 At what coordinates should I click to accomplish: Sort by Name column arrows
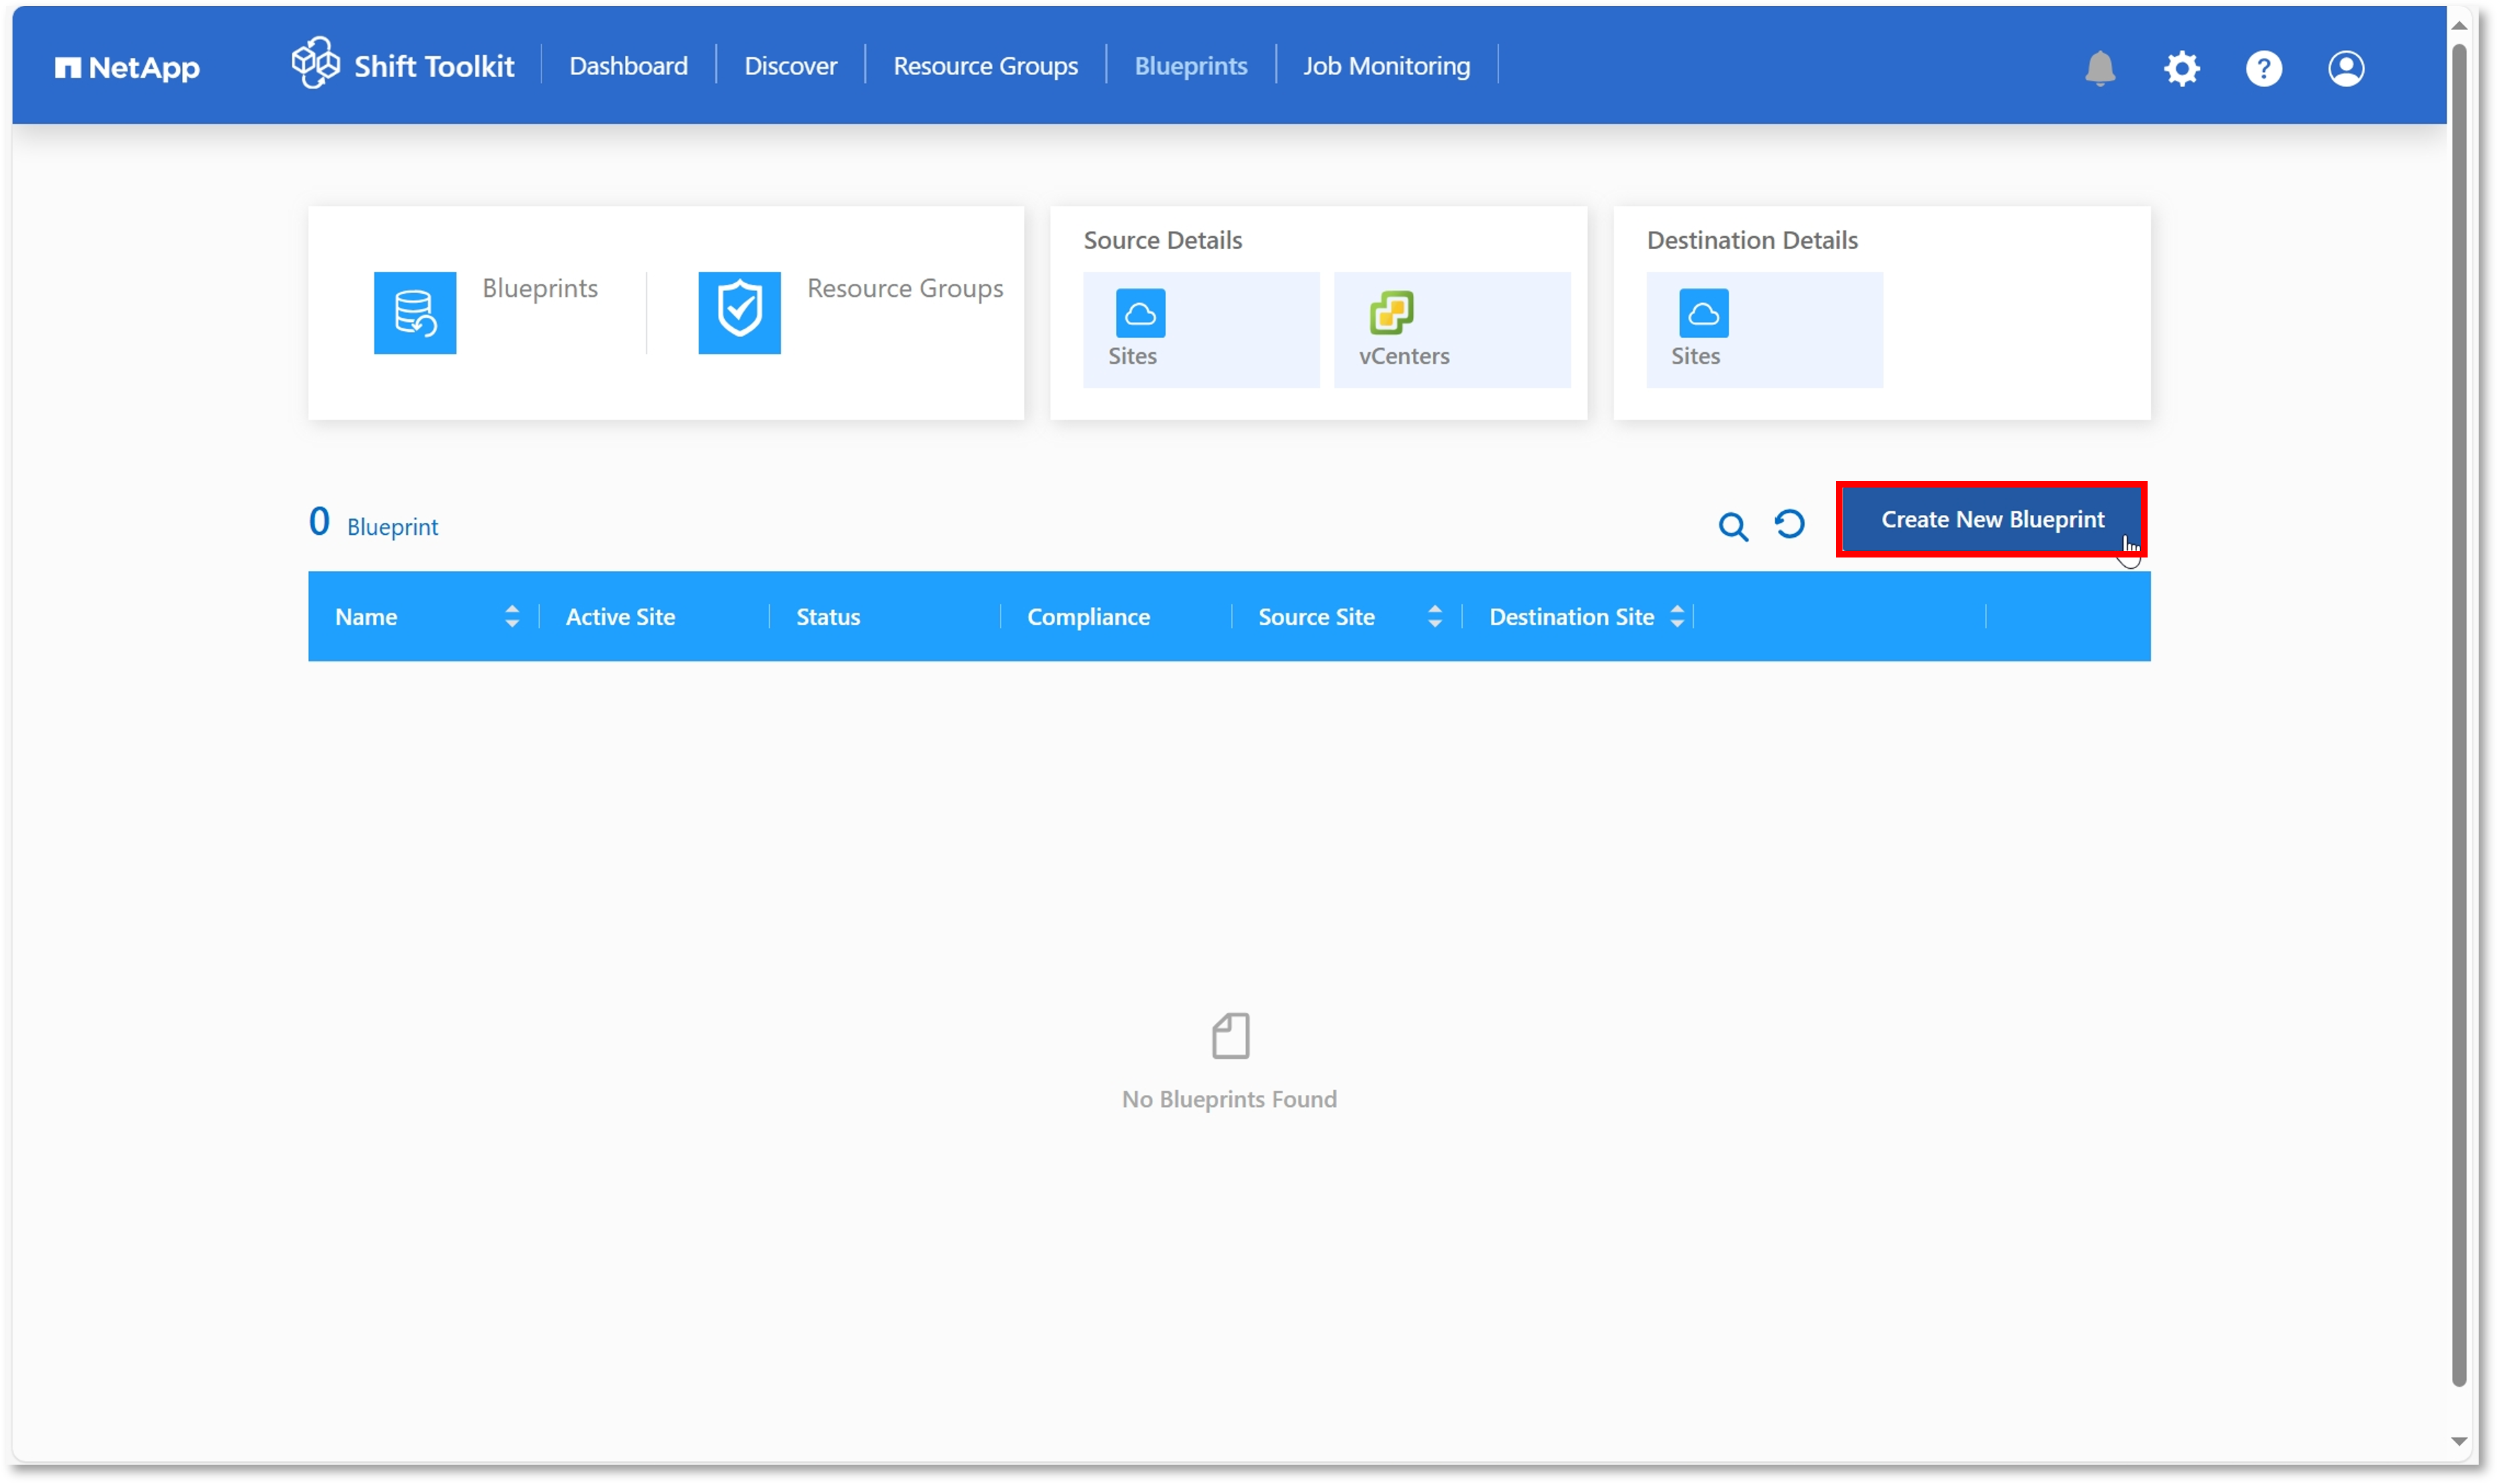[512, 617]
